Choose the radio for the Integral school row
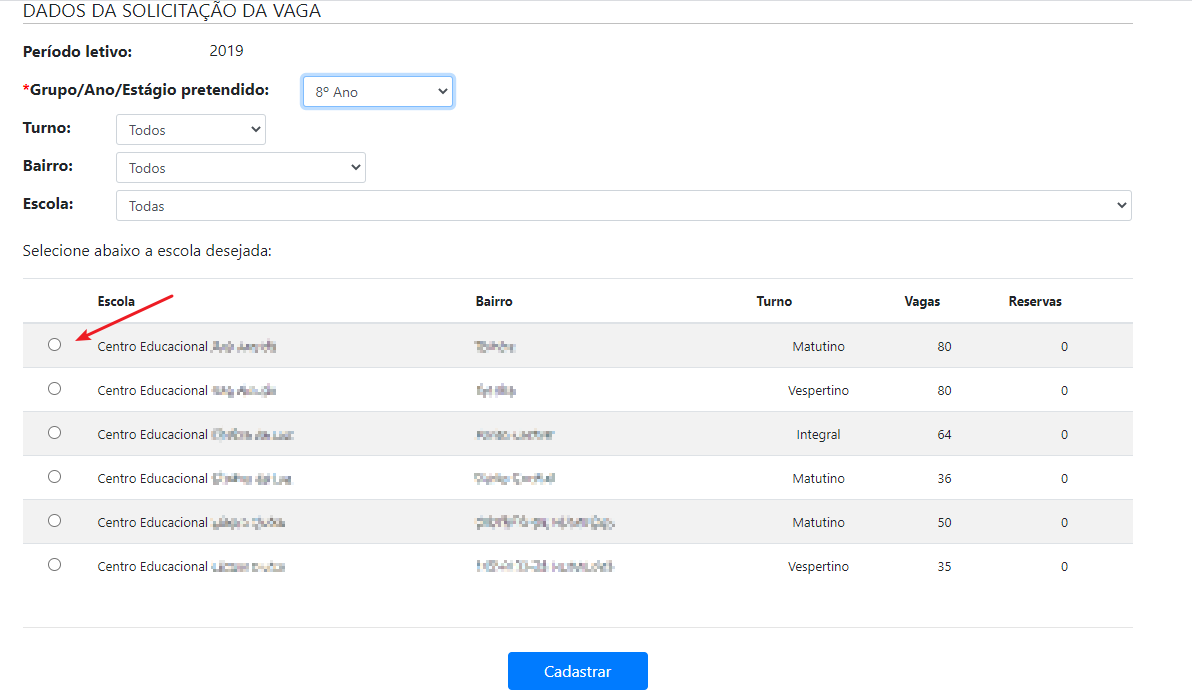Screen dimensions: 1192x695 (x=54, y=432)
